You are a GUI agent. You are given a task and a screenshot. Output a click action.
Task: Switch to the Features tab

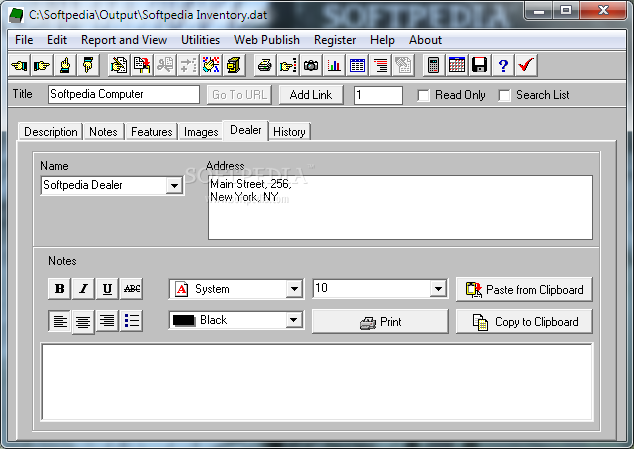(x=152, y=132)
